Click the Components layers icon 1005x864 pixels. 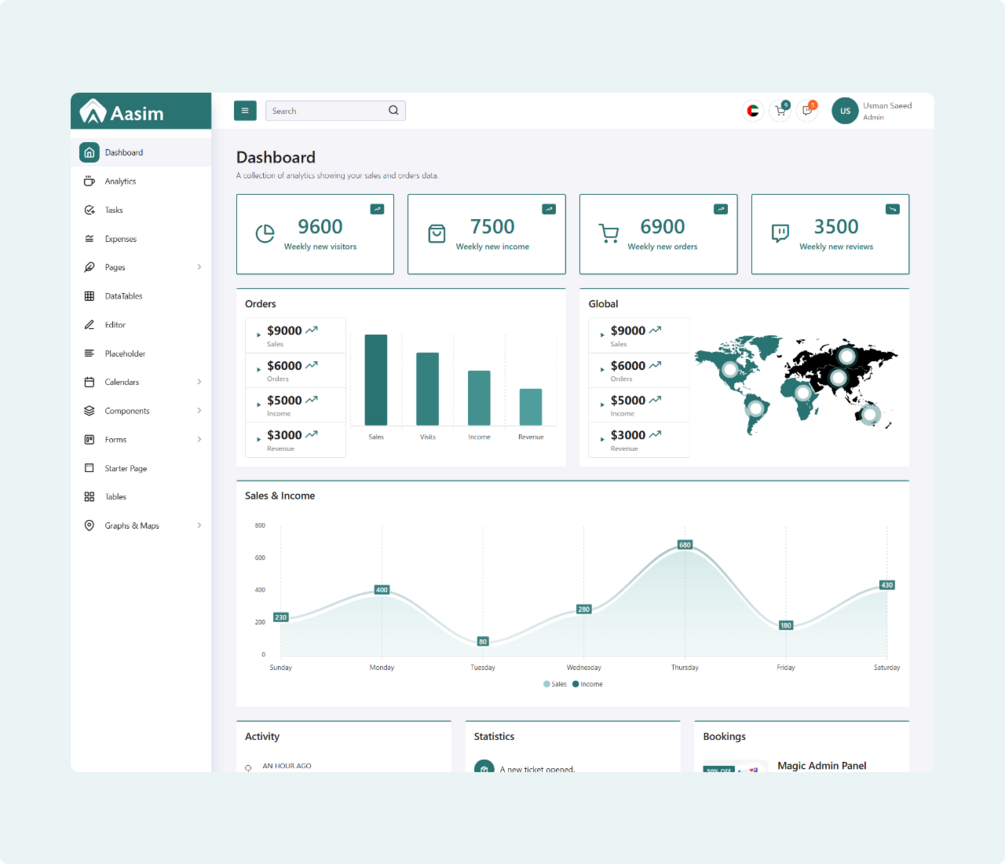pyautogui.click(x=89, y=411)
